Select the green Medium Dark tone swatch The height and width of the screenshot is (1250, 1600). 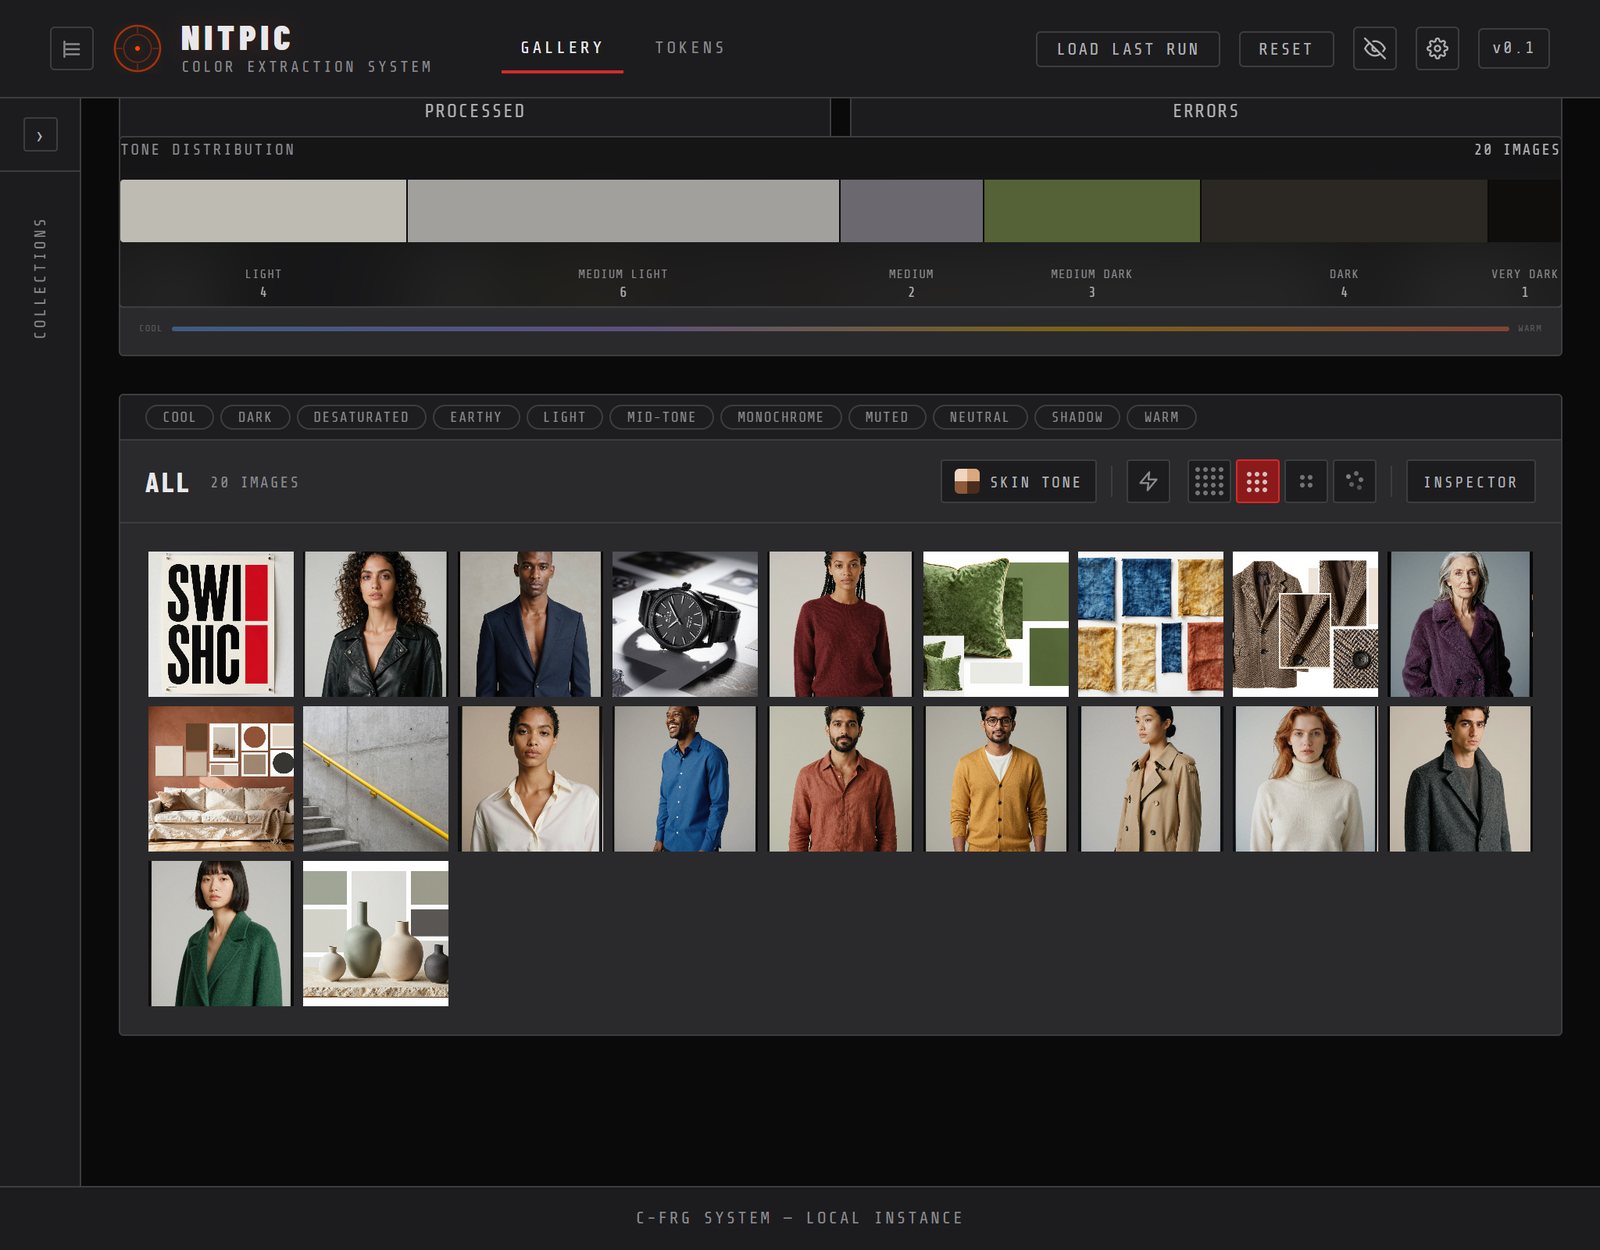[1092, 211]
